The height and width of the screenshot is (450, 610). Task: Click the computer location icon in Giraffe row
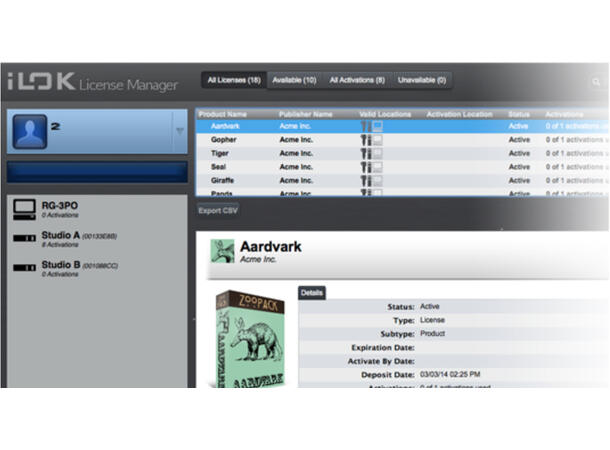pyautogui.click(x=377, y=180)
